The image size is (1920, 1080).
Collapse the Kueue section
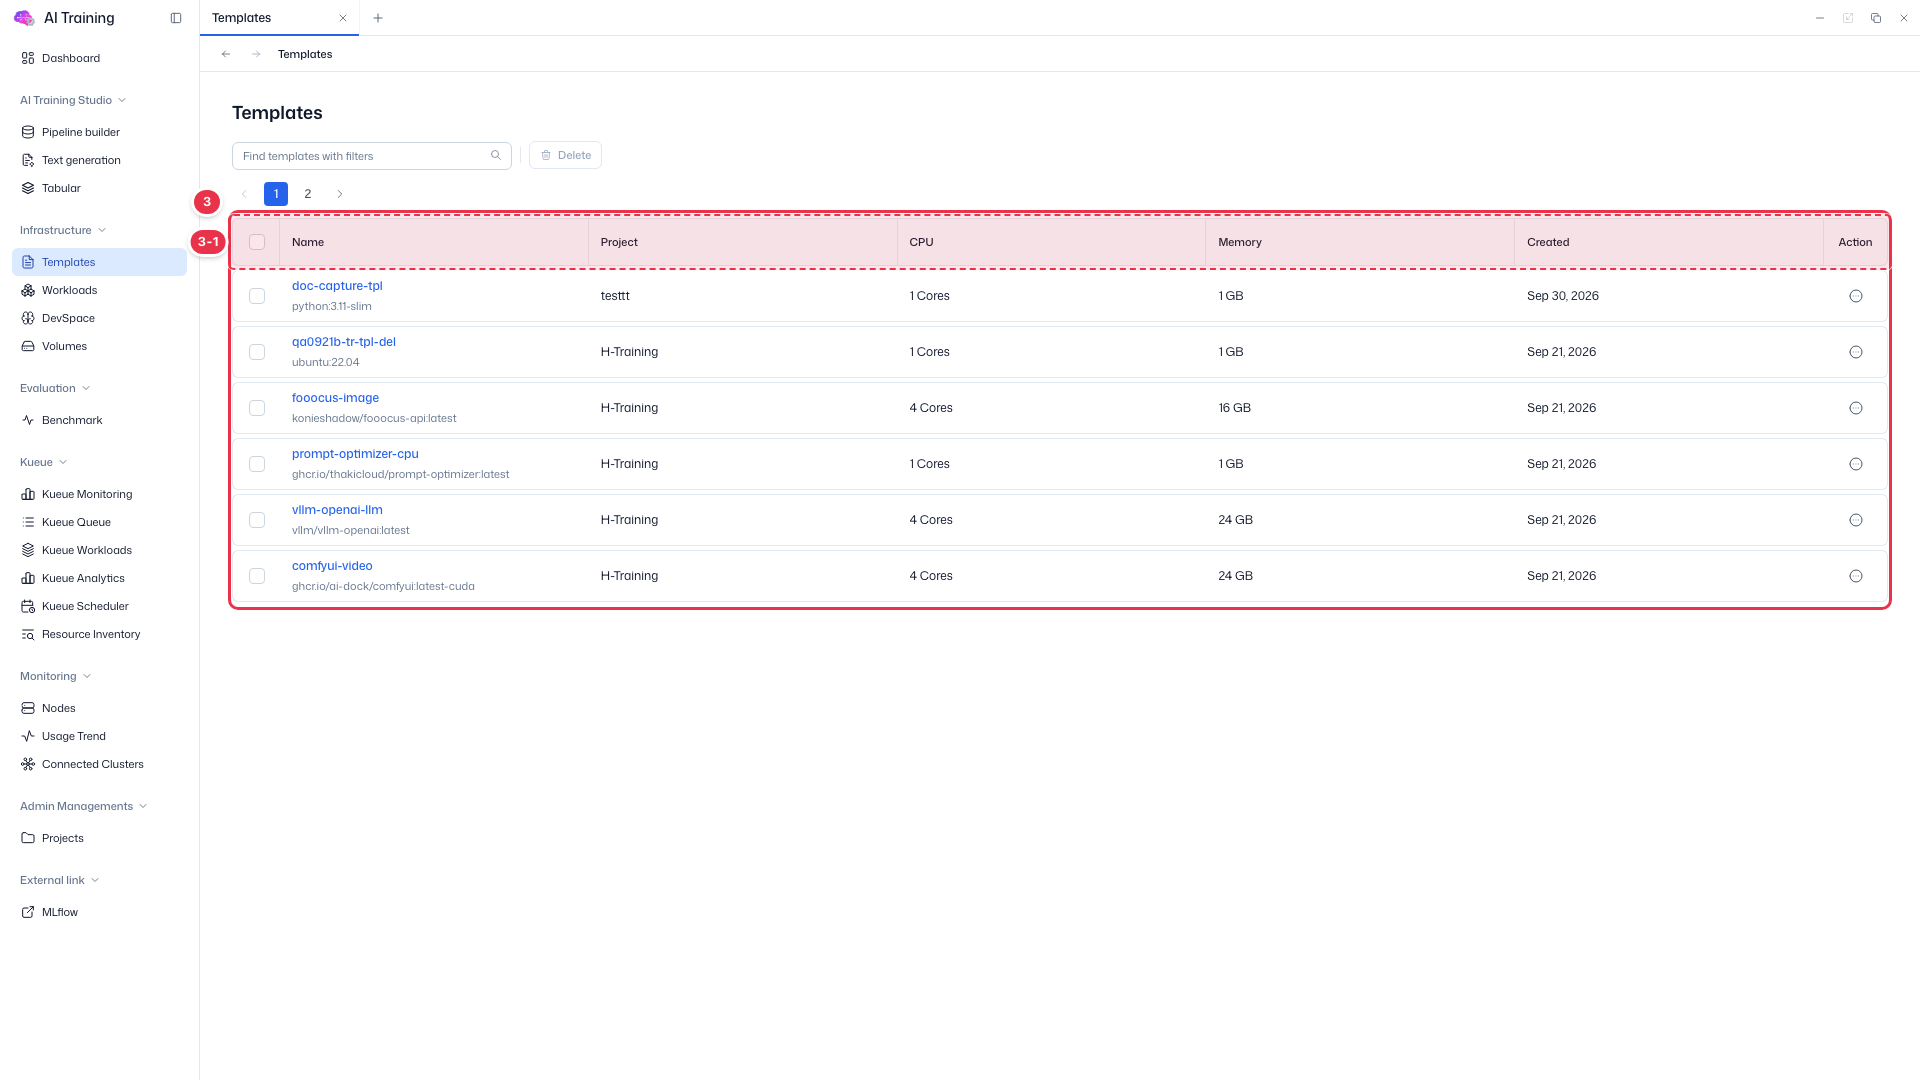[43, 462]
